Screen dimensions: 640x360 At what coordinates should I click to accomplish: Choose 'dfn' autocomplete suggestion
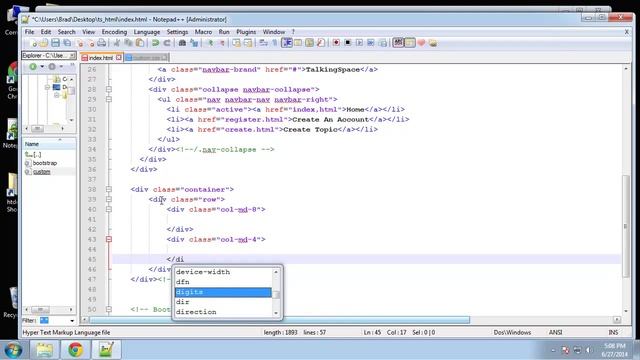tap(223, 282)
